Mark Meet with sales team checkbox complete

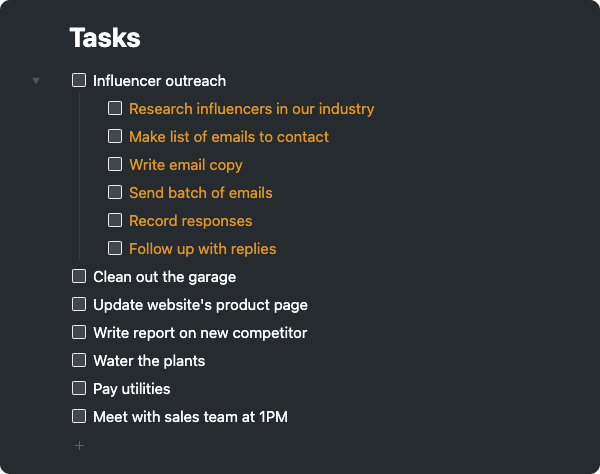79,416
